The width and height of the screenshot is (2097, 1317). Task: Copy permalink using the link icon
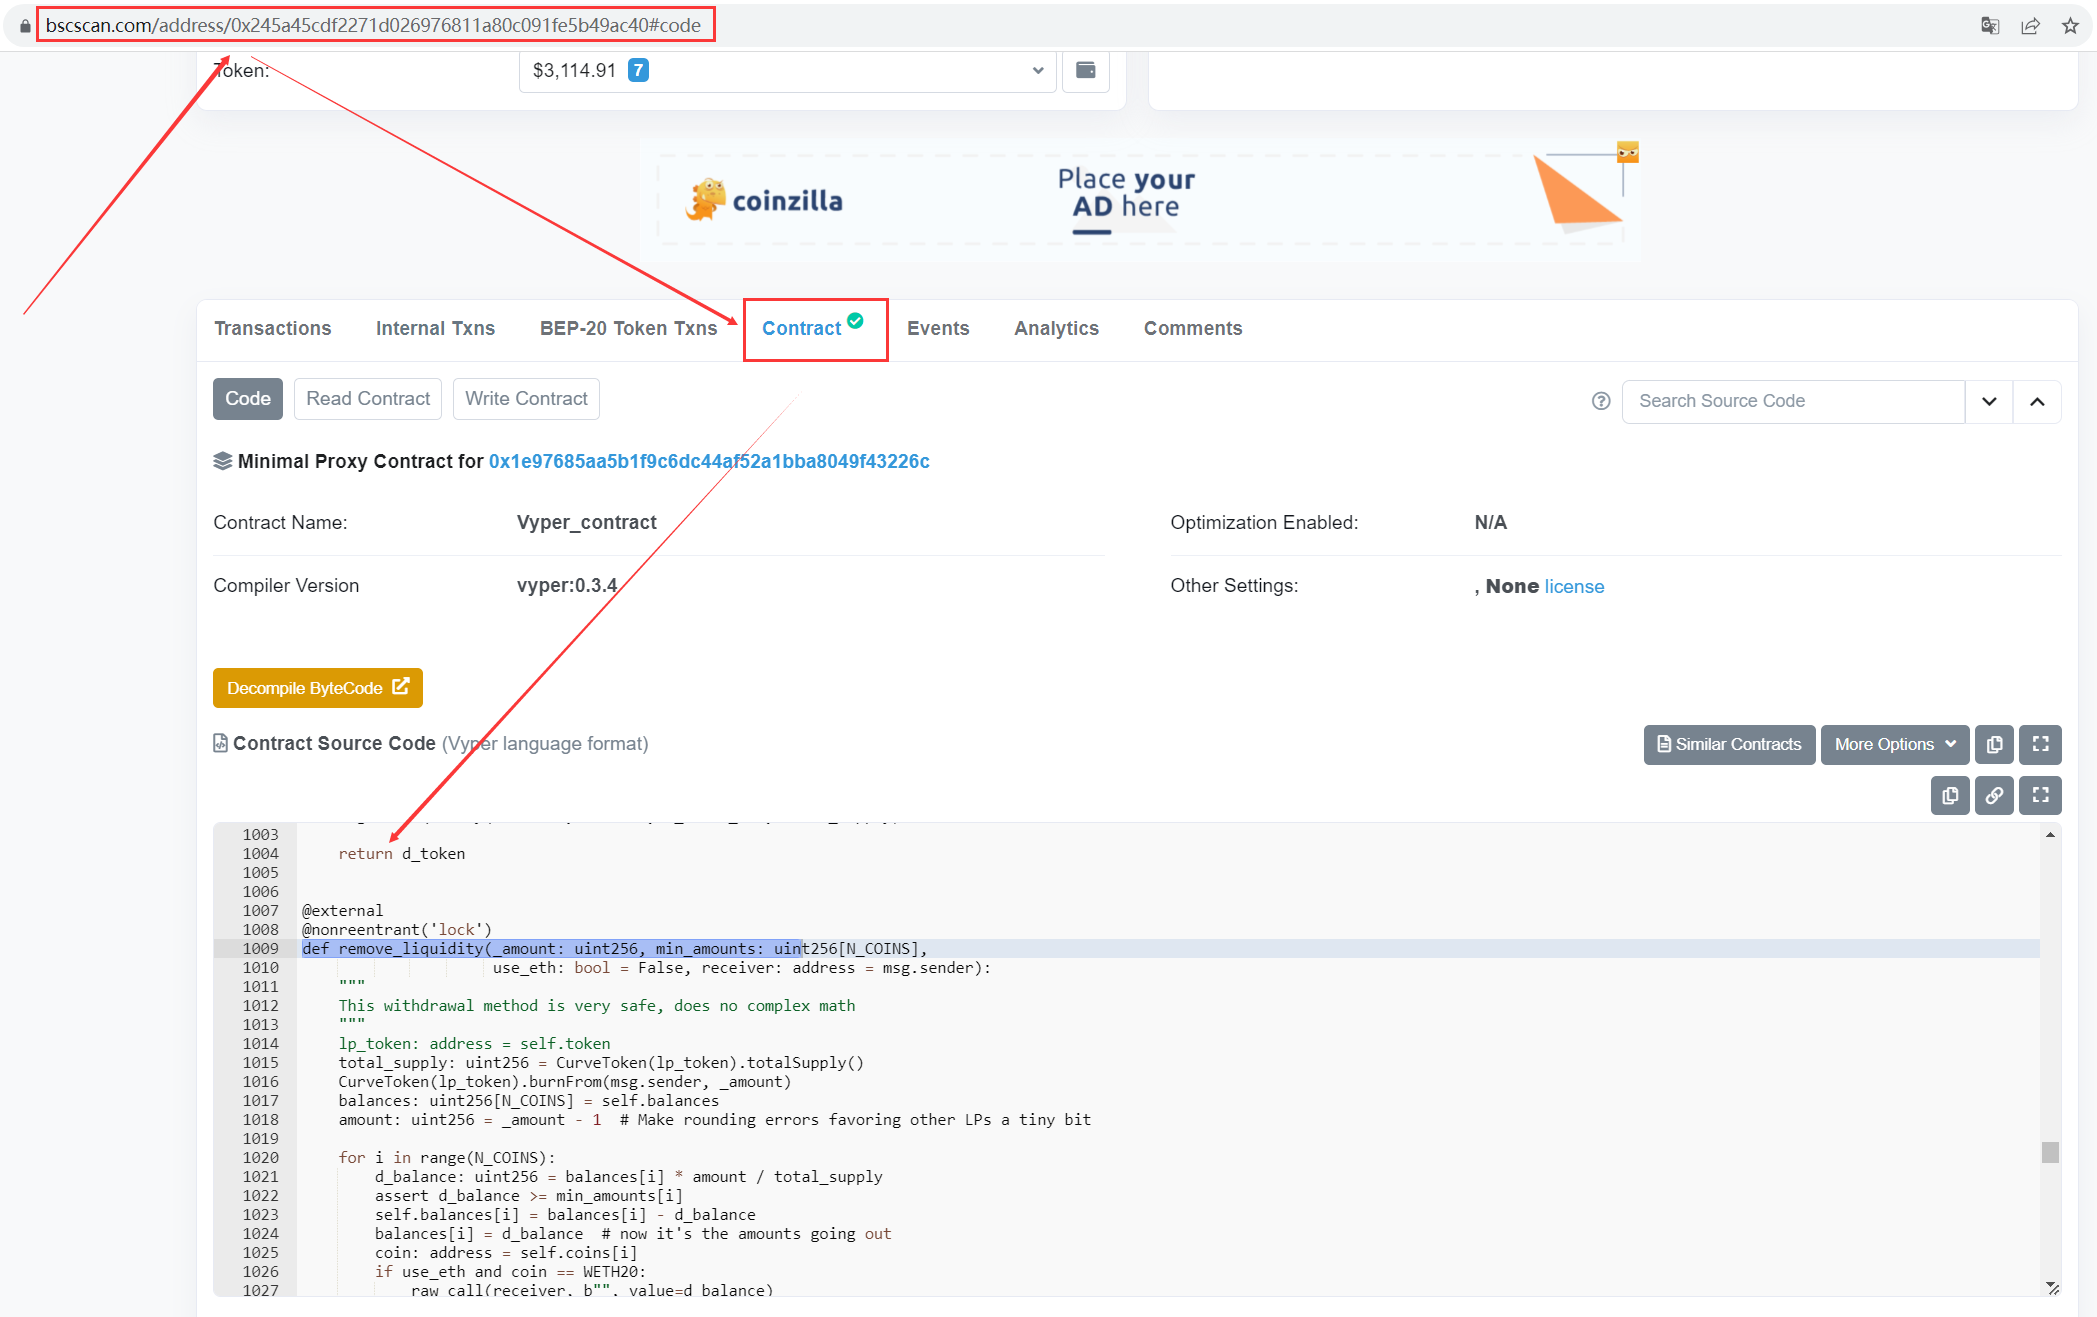click(x=1994, y=795)
